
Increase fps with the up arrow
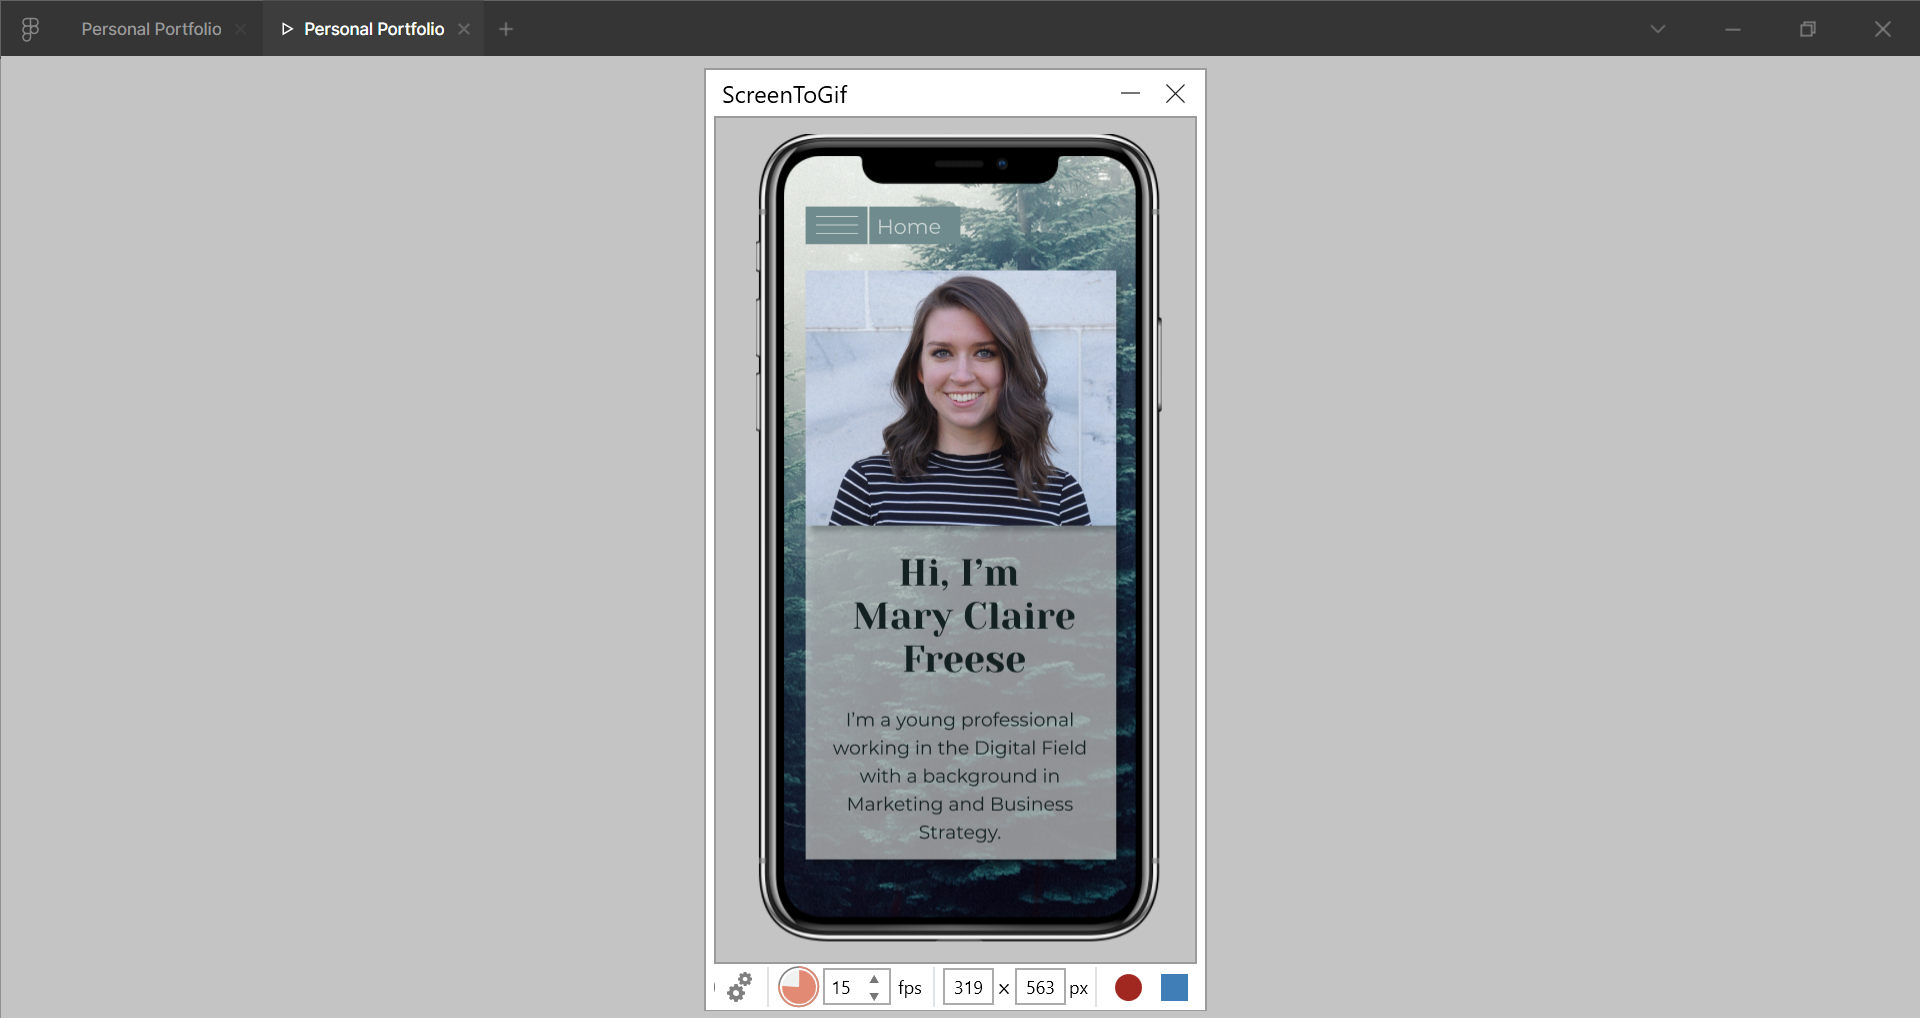(x=874, y=979)
